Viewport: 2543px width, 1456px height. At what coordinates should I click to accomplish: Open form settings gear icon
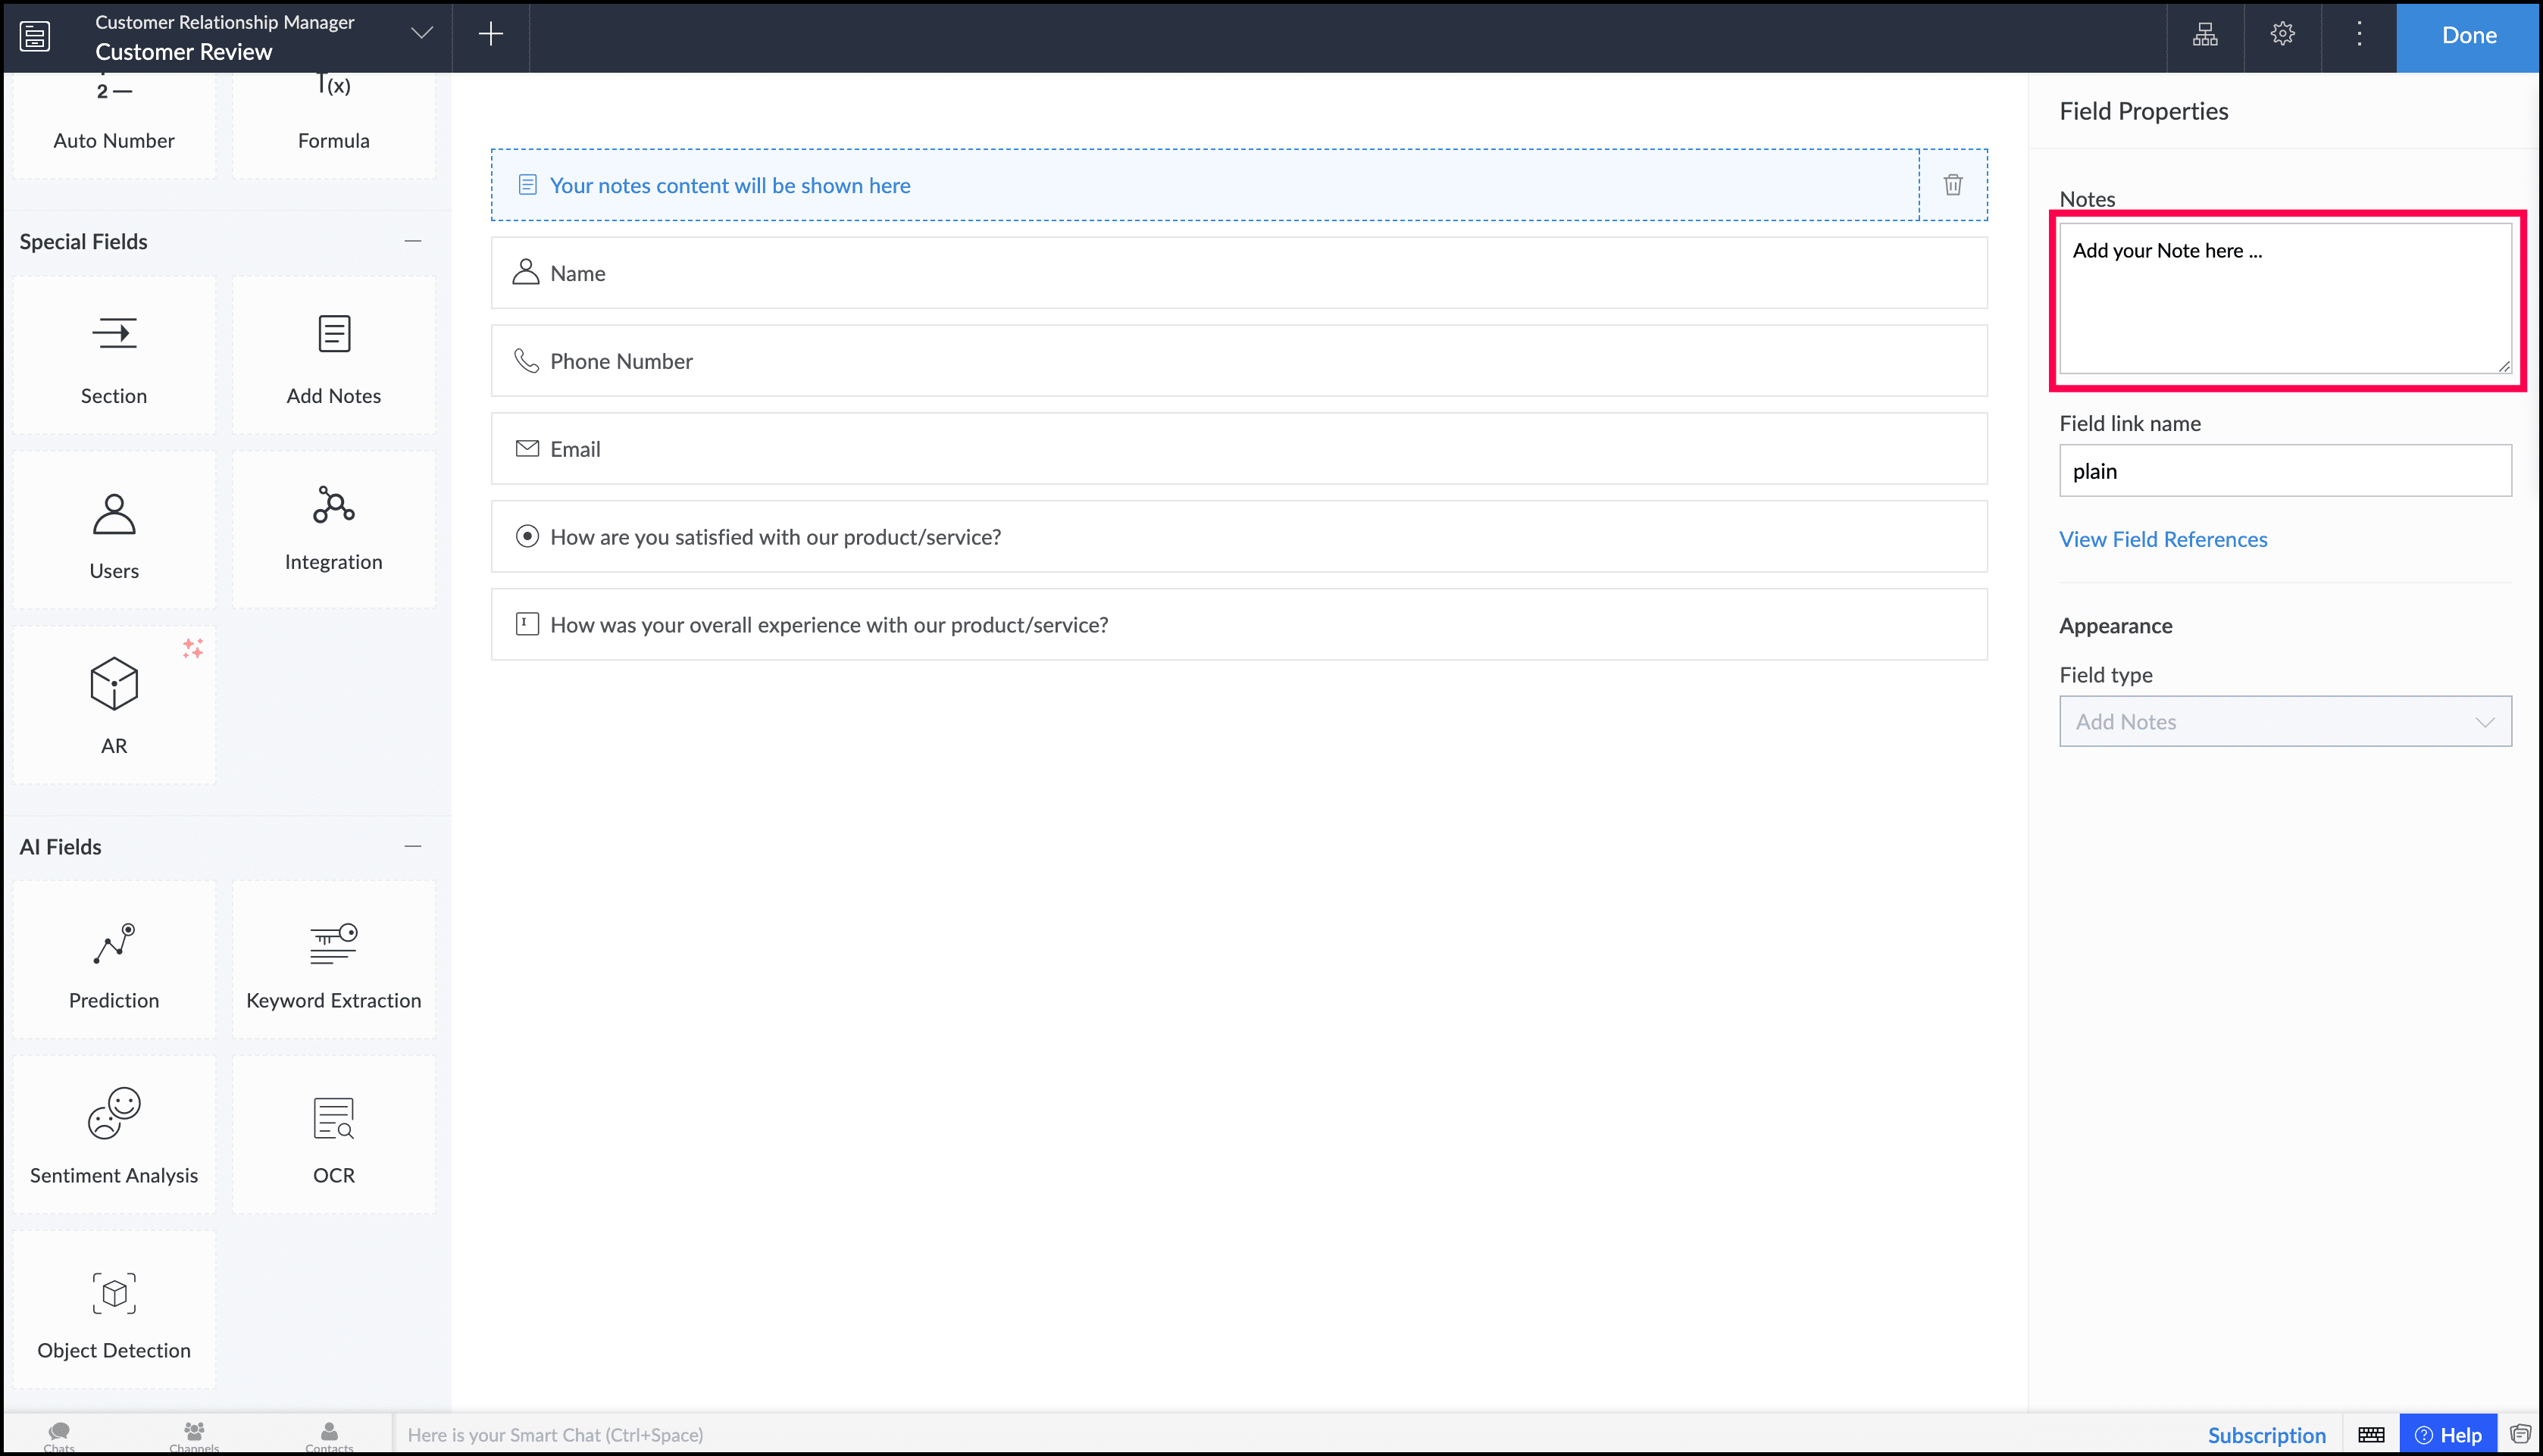[2282, 35]
